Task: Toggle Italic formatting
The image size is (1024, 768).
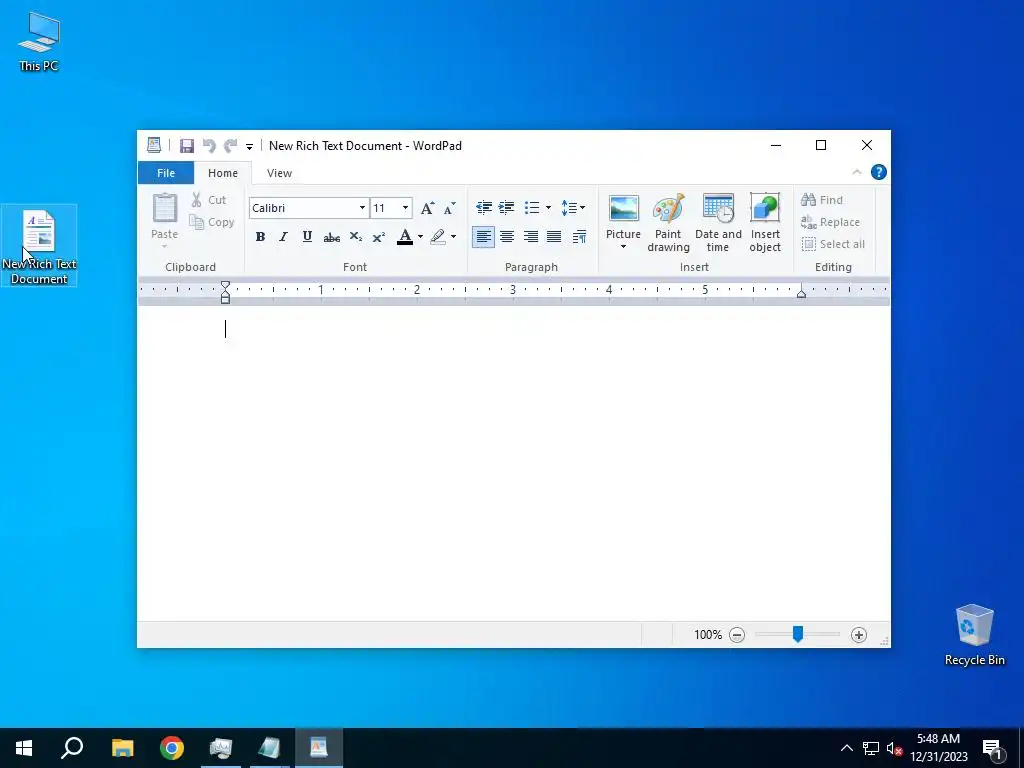Action: coord(283,236)
